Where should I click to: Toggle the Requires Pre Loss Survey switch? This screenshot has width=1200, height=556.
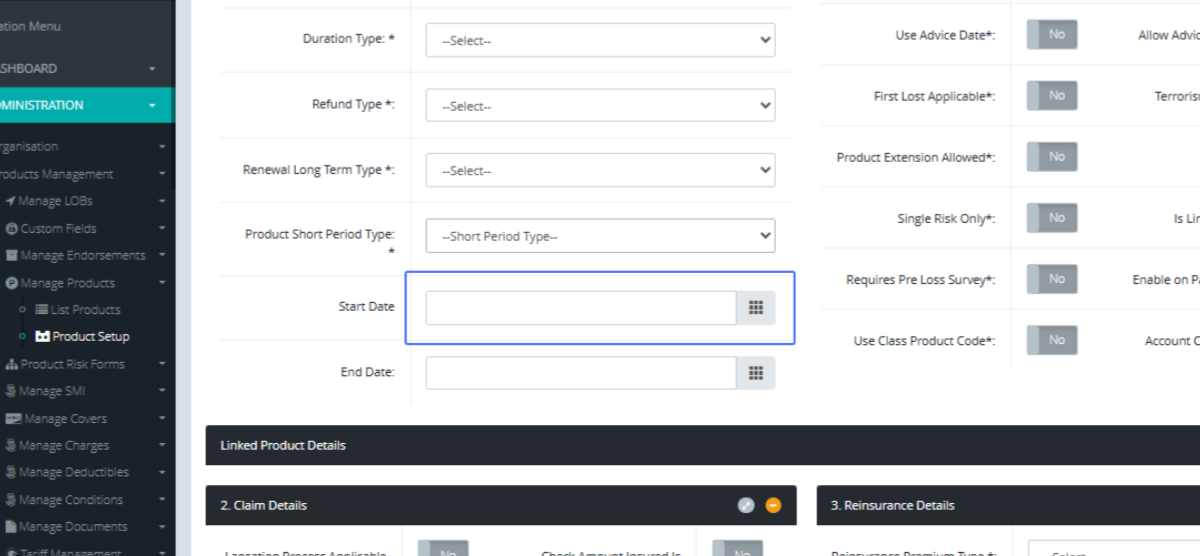(1051, 279)
